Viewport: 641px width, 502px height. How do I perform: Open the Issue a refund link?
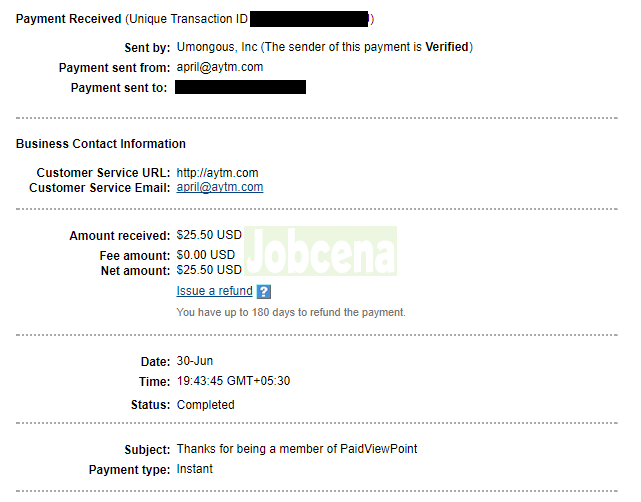pyautogui.click(x=214, y=291)
